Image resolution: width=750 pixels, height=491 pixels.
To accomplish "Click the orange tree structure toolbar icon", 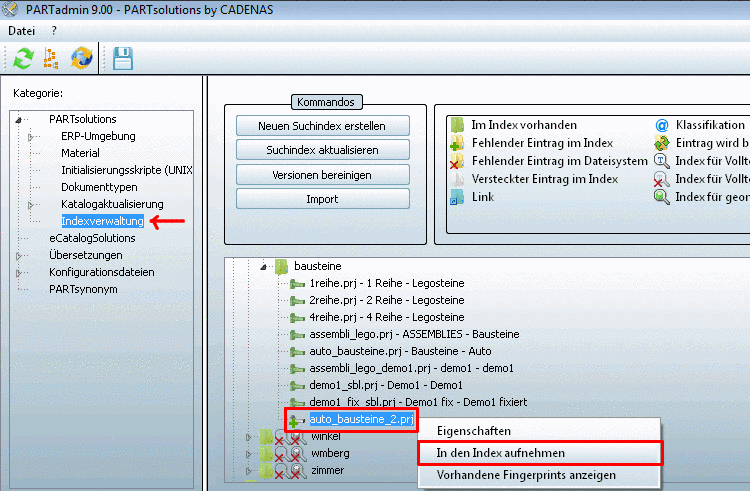I will (51, 58).
